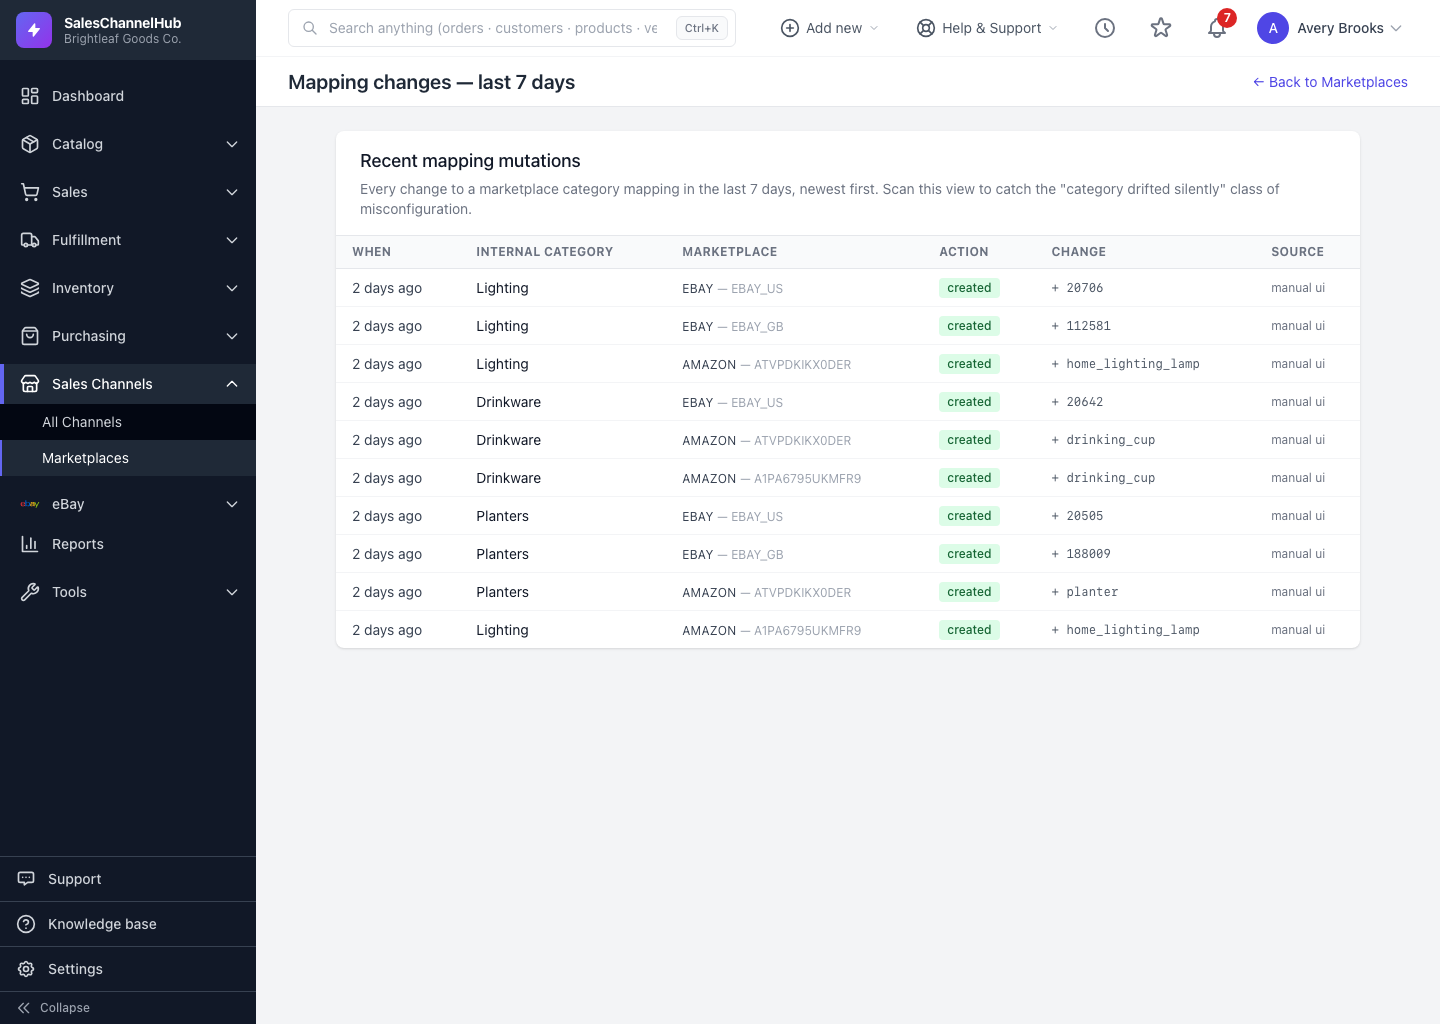This screenshot has height=1024, width=1440.
Task: Open Dashboard from the sidebar
Action: click(128, 96)
